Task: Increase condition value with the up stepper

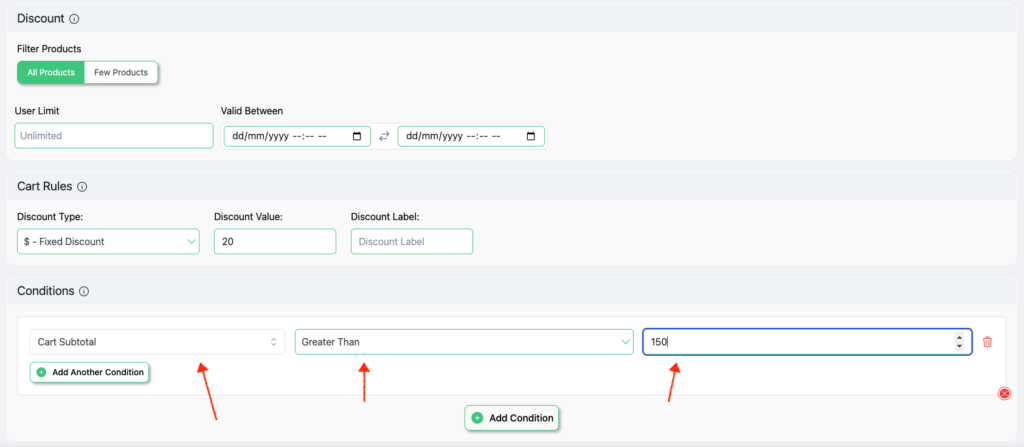Action: pos(959,338)
